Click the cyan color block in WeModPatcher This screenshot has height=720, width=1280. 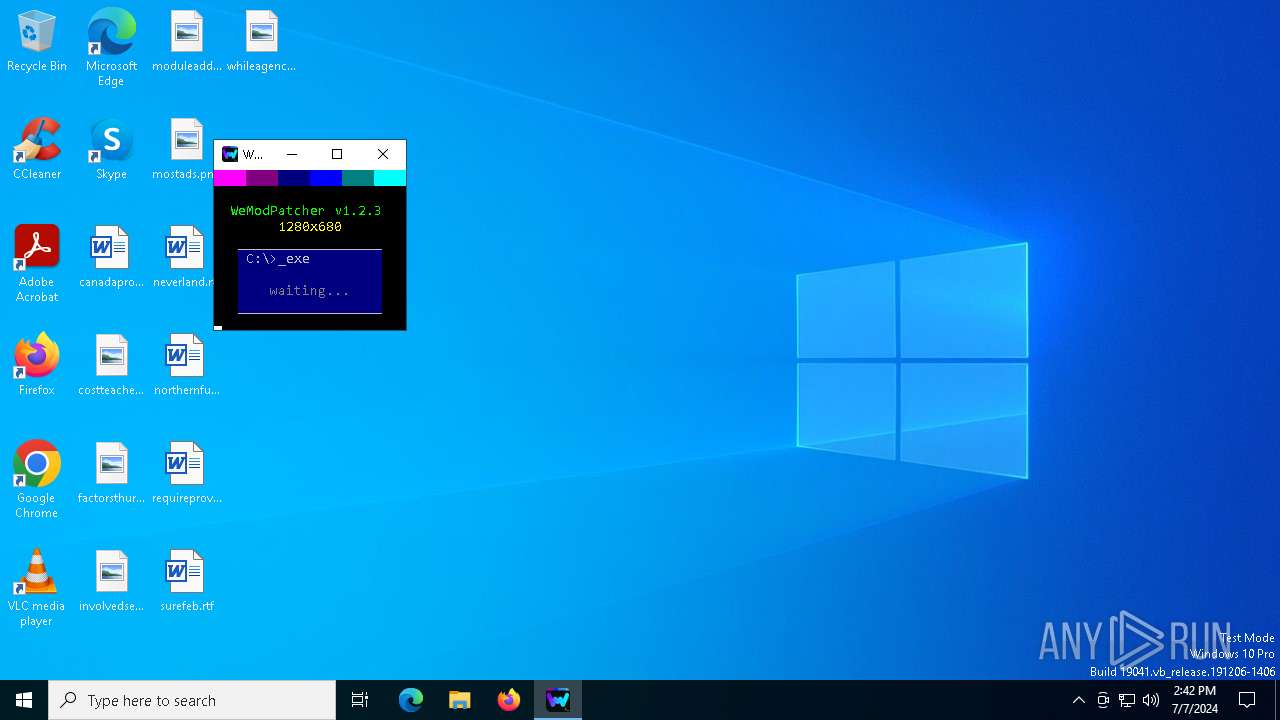pos(390,178)
